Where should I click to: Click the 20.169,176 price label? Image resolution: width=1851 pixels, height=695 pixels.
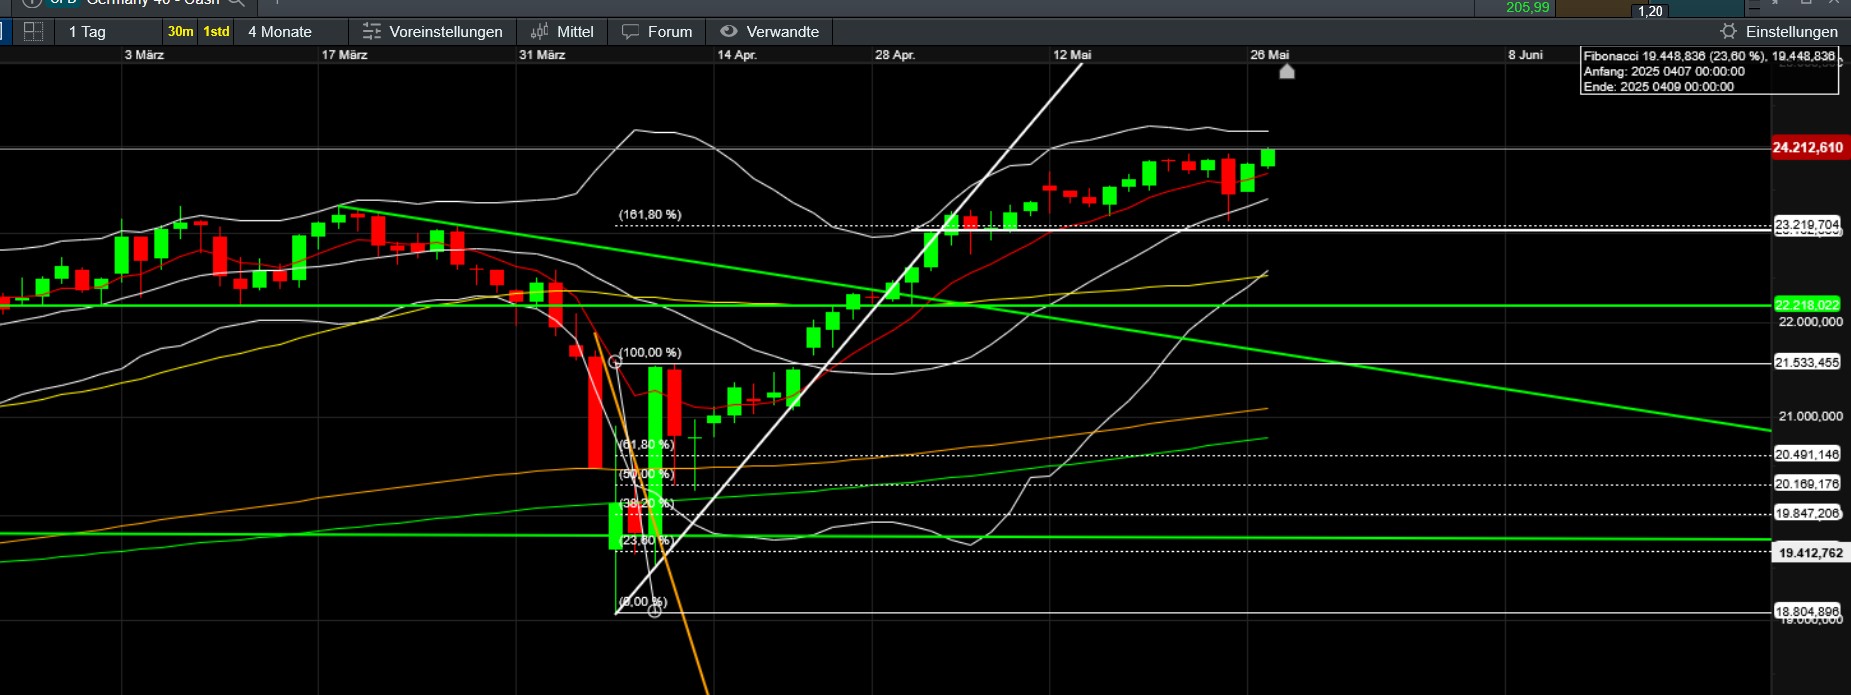click(1807, 484)
